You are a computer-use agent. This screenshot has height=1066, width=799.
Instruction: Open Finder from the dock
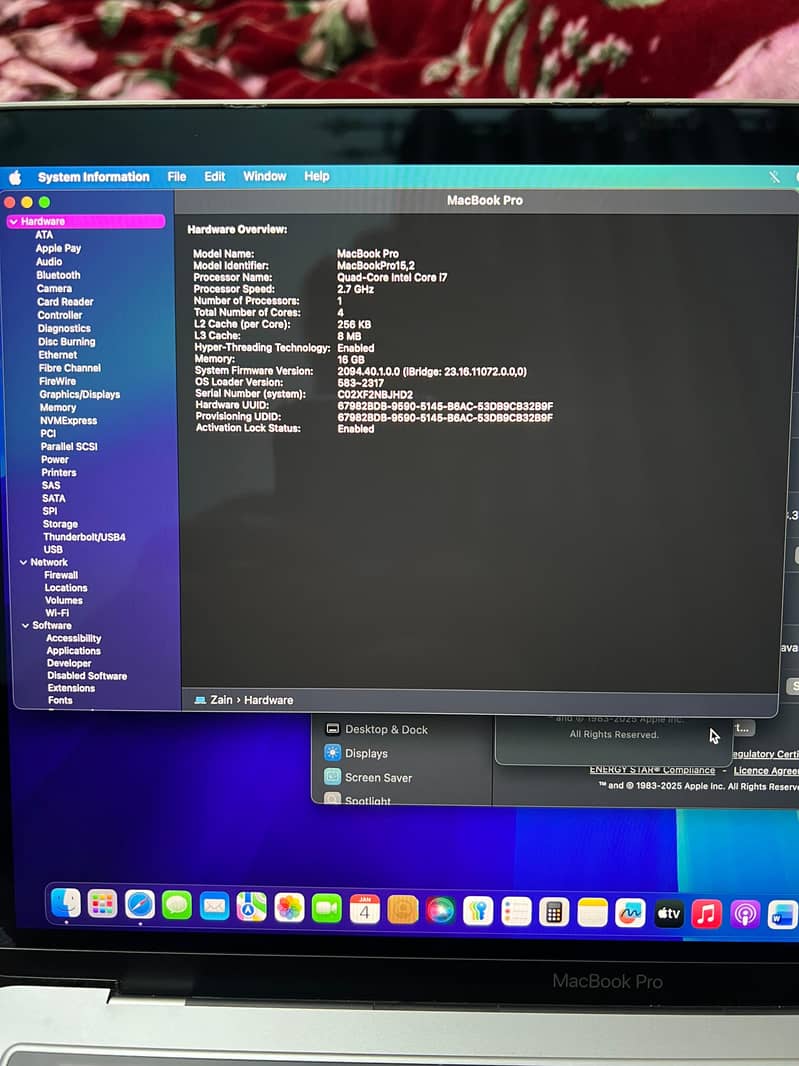tap(66, 904)
